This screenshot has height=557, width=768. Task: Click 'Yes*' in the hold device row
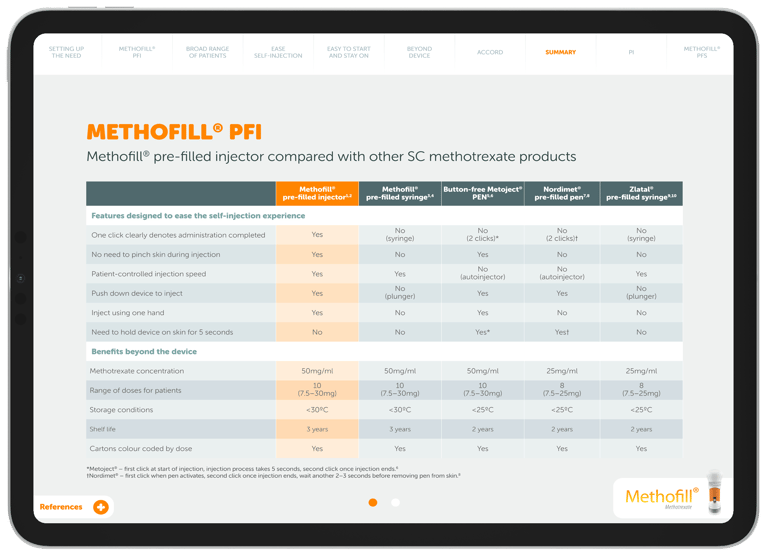point(483,332)
